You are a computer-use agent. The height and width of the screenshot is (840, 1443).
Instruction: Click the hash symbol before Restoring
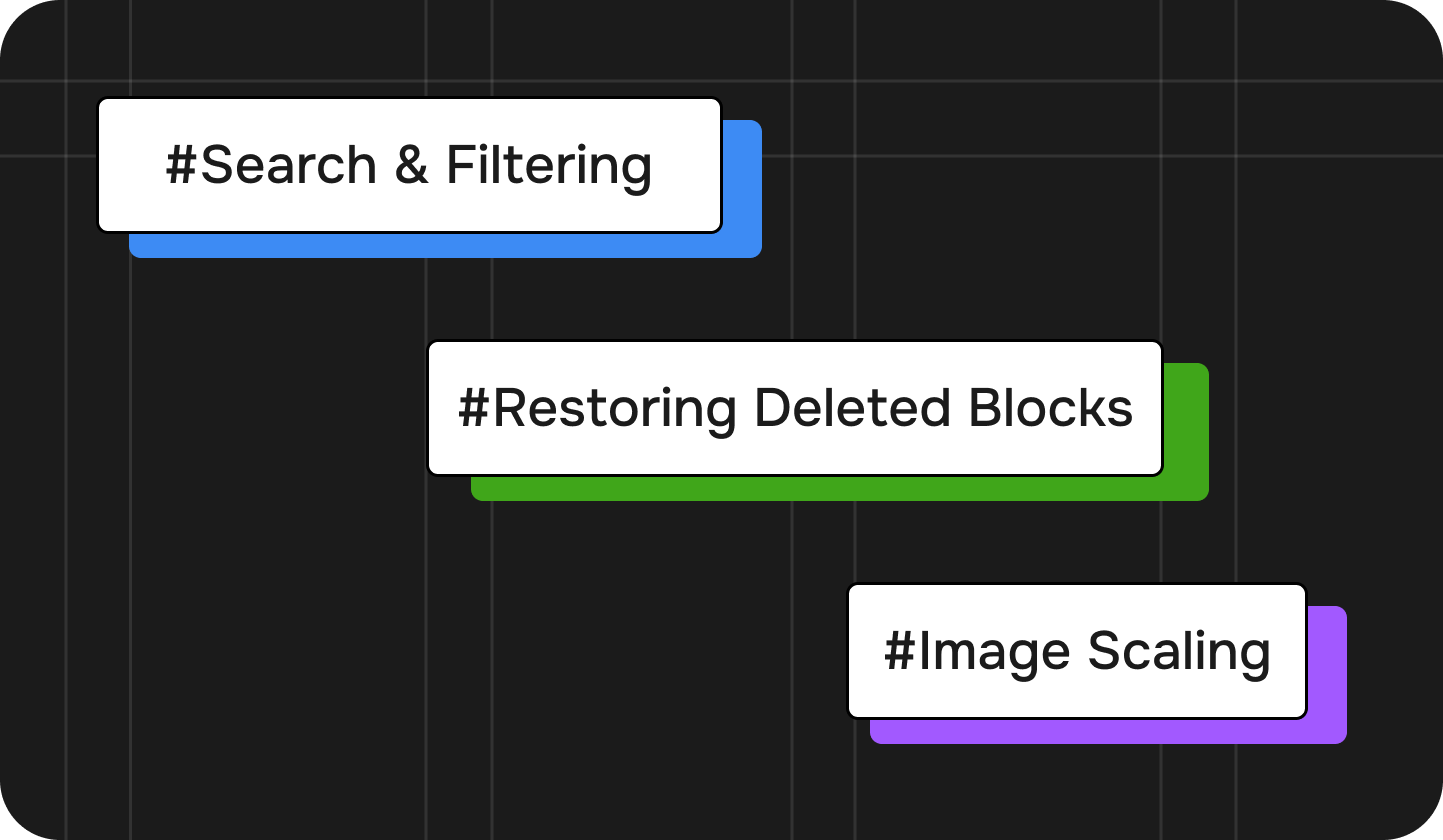[475, 408]
